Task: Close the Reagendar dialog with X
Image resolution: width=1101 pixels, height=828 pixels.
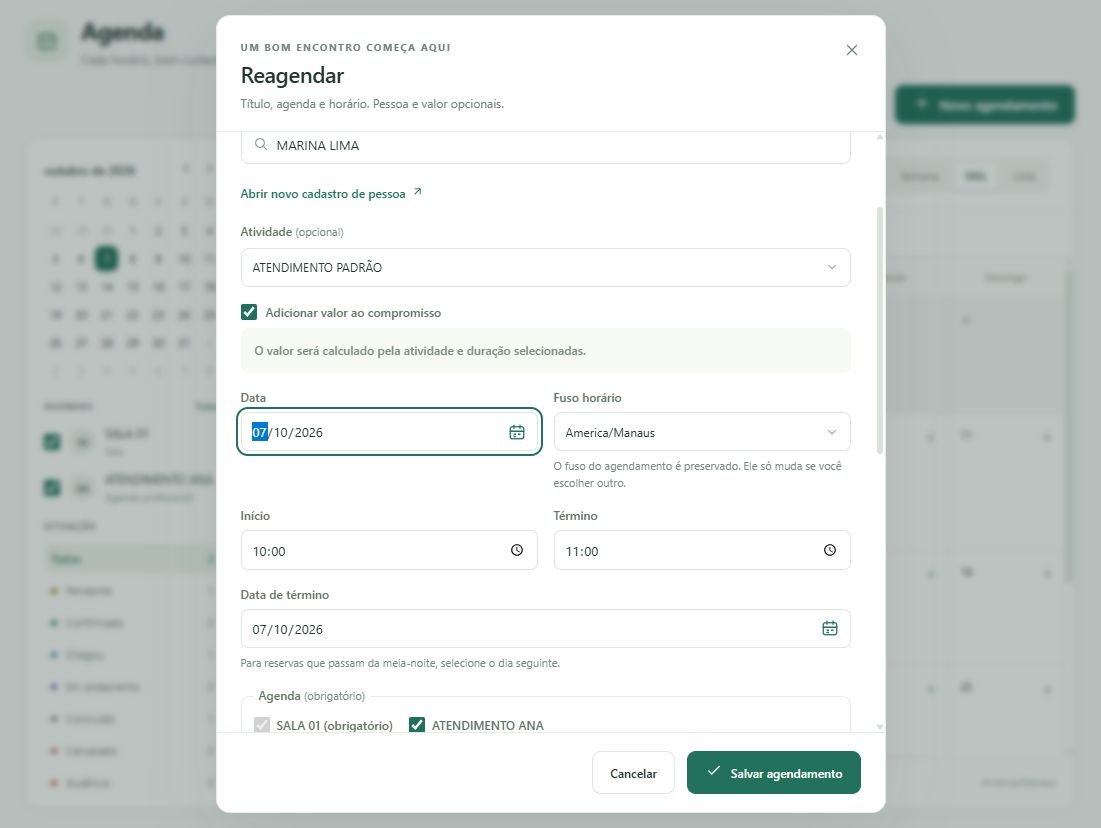Action: click(x=851, y=50)
